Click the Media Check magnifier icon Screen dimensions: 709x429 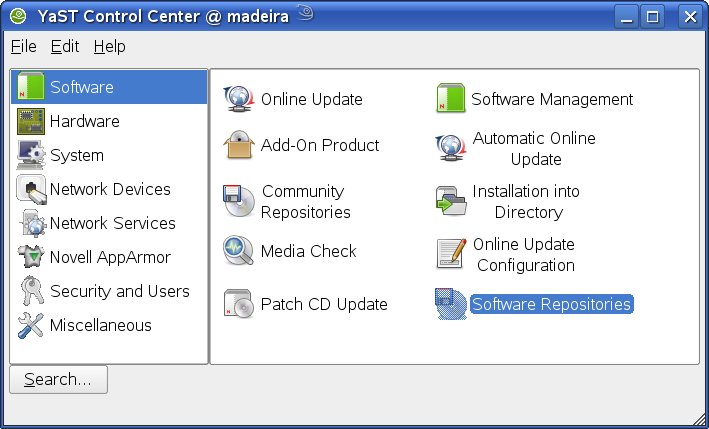238,250
